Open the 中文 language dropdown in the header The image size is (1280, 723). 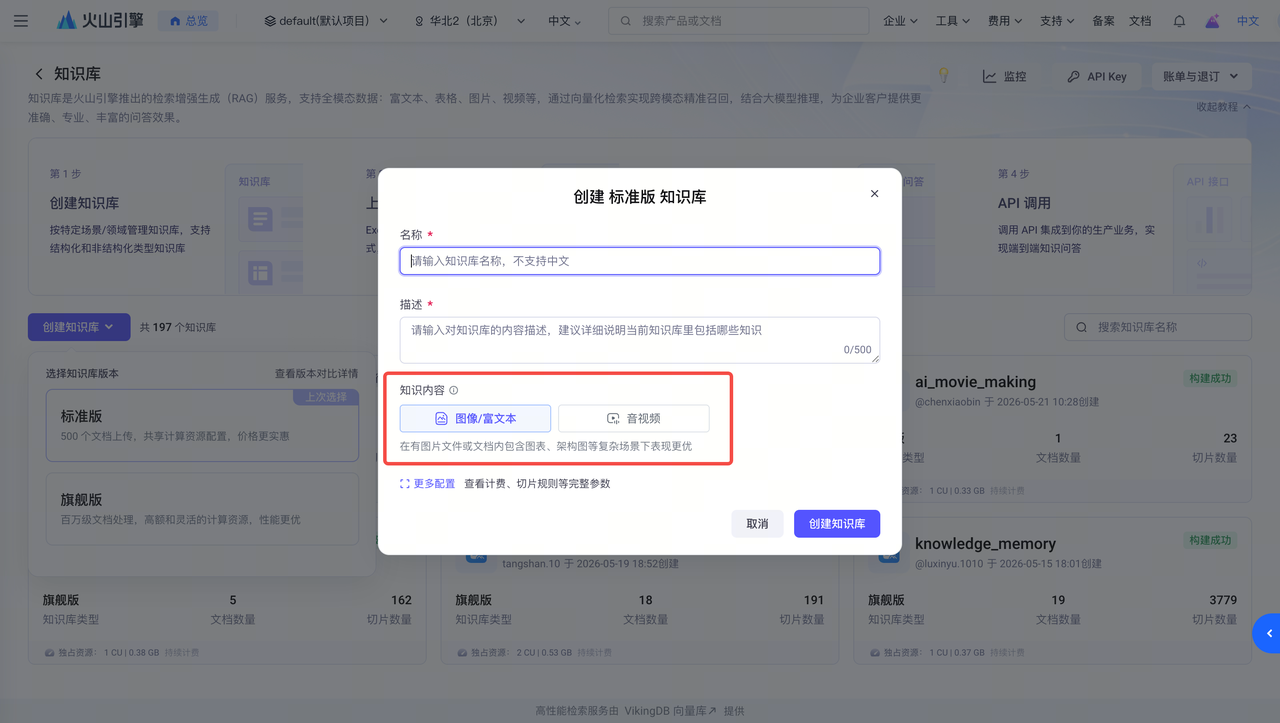tap(564, 21)
